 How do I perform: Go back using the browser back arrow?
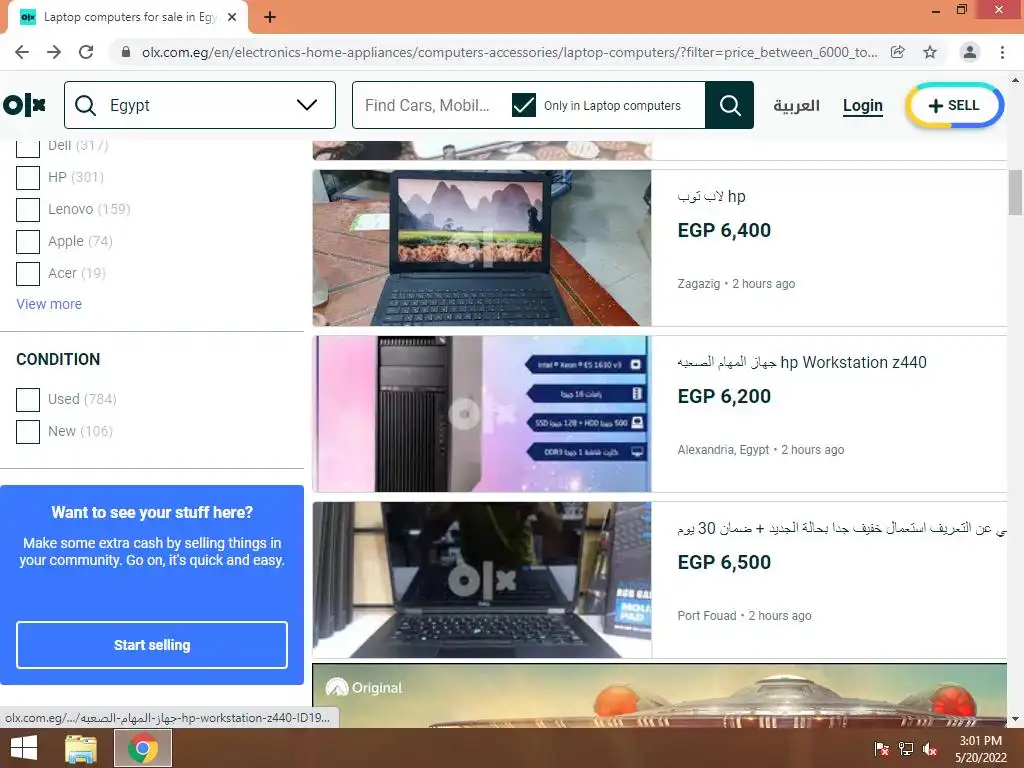[22, 52]
